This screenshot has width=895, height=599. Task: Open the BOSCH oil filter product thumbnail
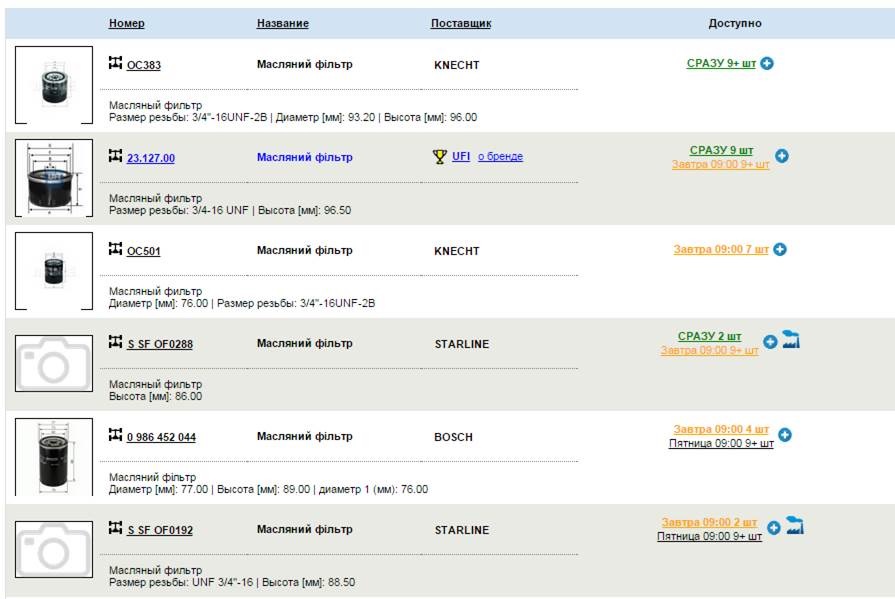click(x=54, y=456)
